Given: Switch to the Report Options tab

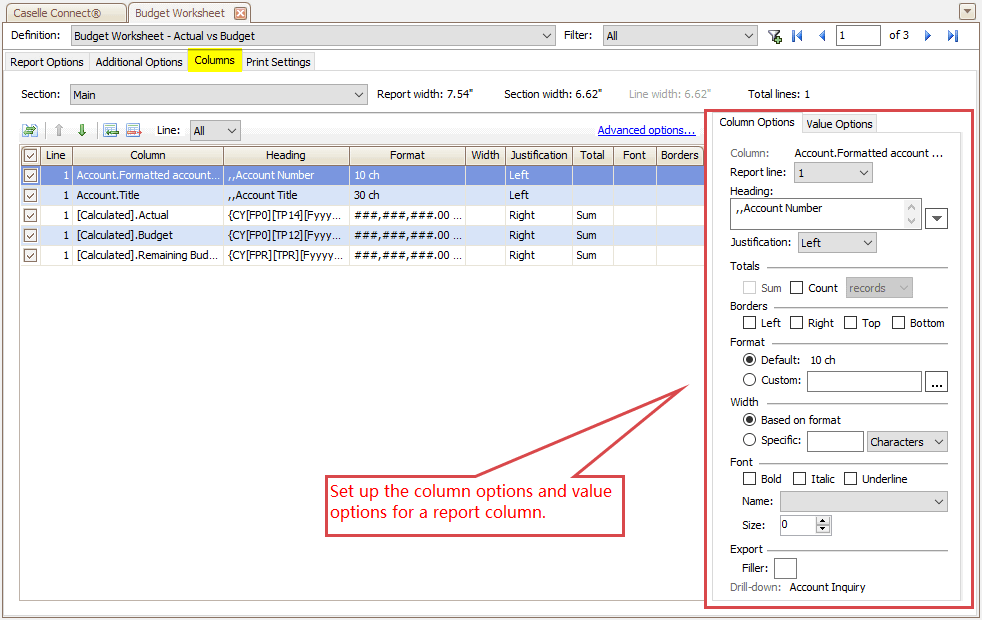Looking at the screenshot, I should tap(47, 62).
